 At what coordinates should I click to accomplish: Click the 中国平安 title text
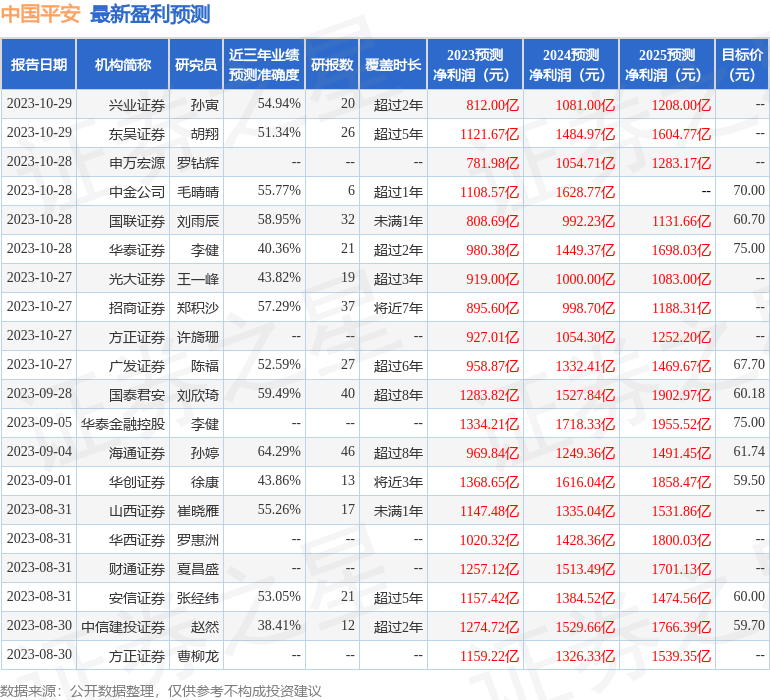pyautogui.click(x=40, y=14)
